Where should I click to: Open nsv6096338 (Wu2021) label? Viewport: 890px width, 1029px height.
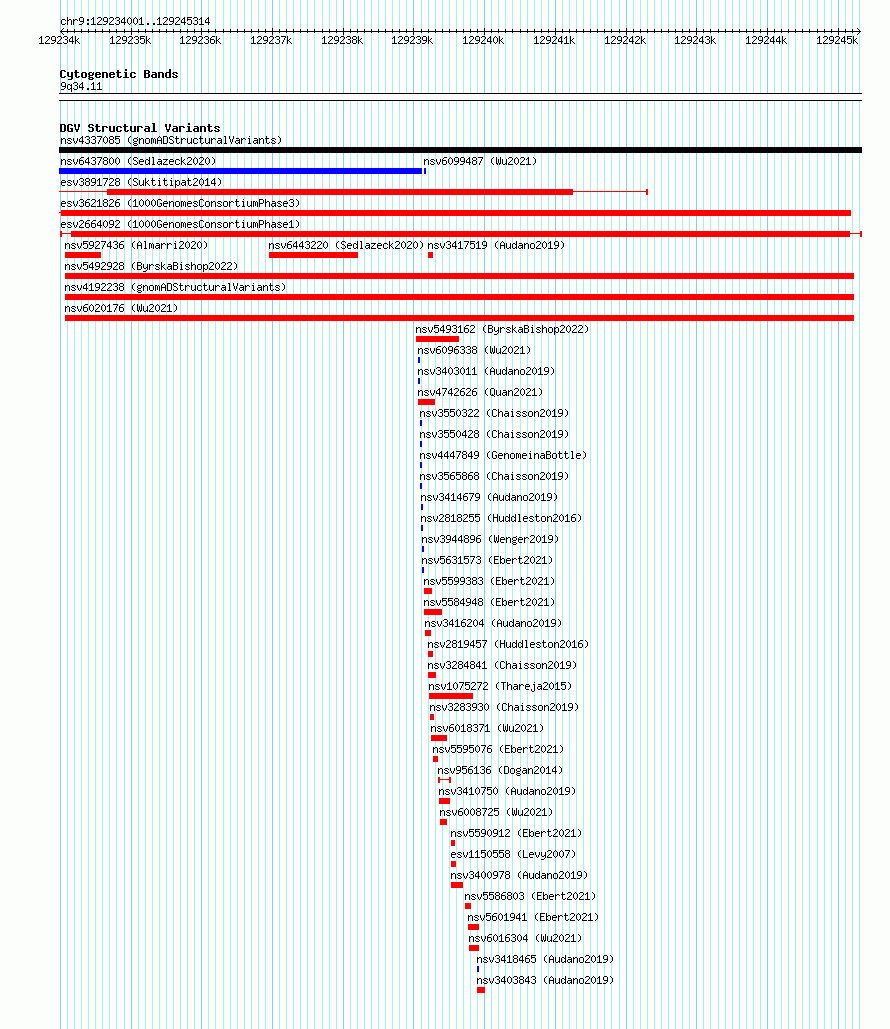475,350
